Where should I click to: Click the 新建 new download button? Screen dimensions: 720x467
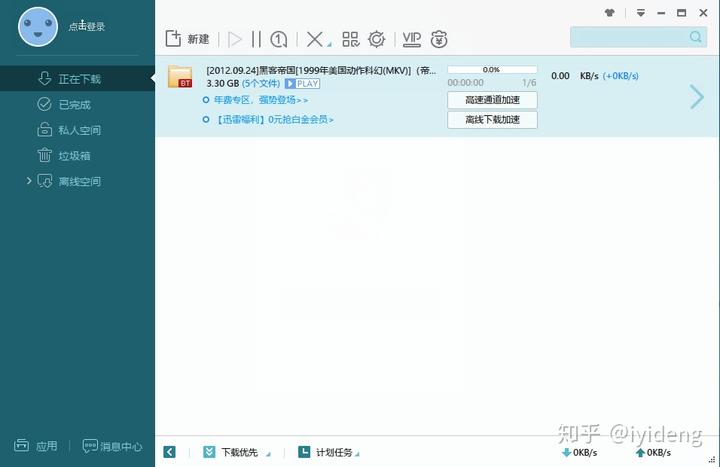(187, 39)
